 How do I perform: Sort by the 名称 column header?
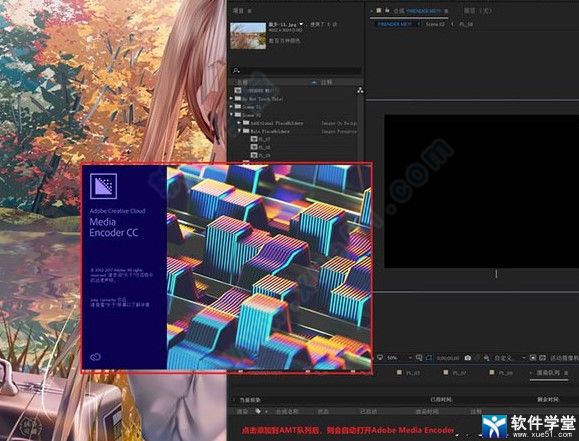coord(242,82)
